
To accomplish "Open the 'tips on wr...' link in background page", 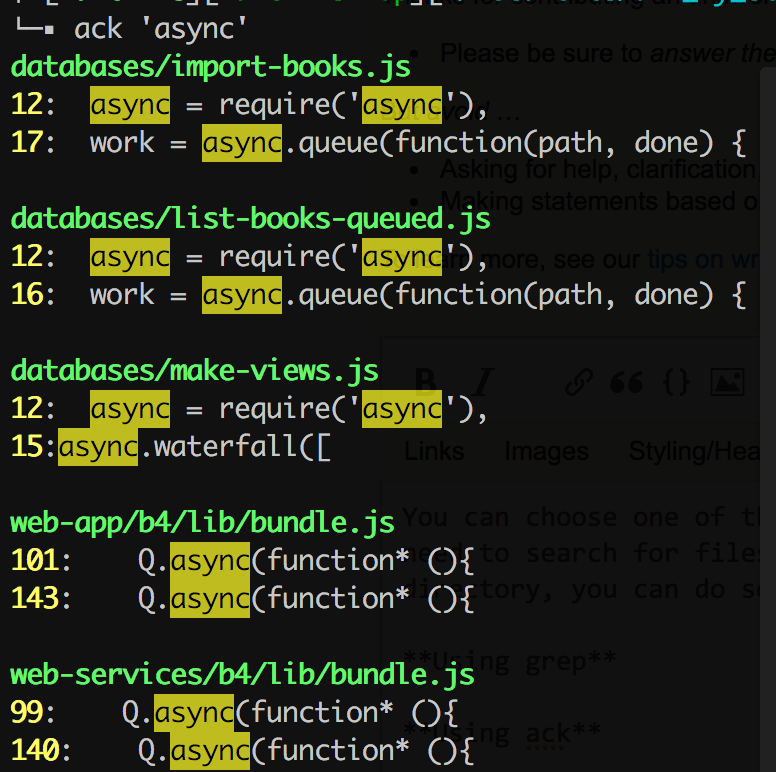I will point(703,260).
